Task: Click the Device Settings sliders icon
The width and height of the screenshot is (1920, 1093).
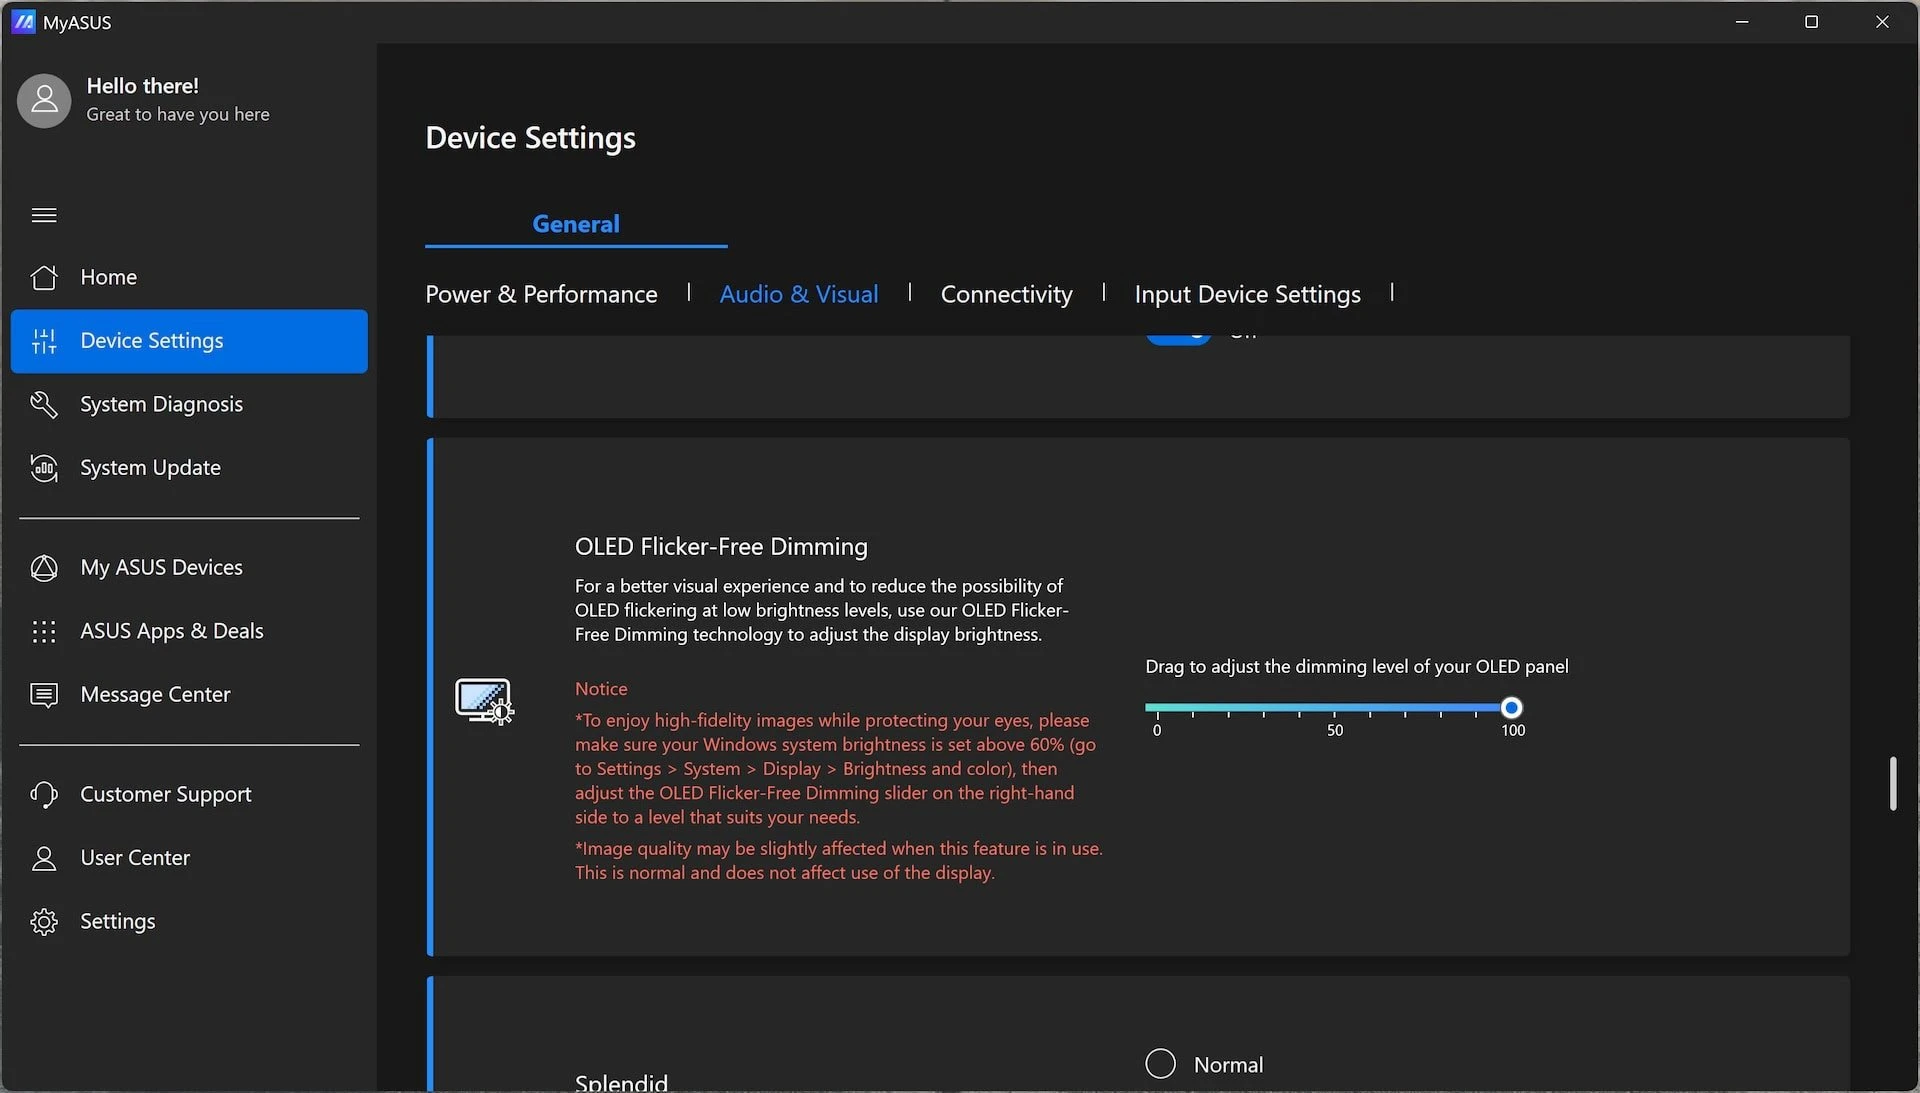Action: click(x=44, y=341)
